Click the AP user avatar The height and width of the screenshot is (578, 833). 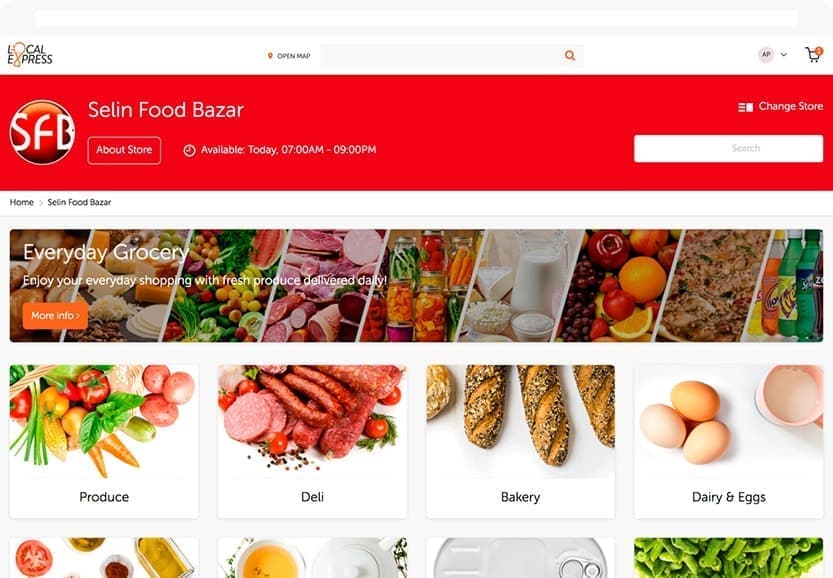pyautogui.click(x=766, y=54)
